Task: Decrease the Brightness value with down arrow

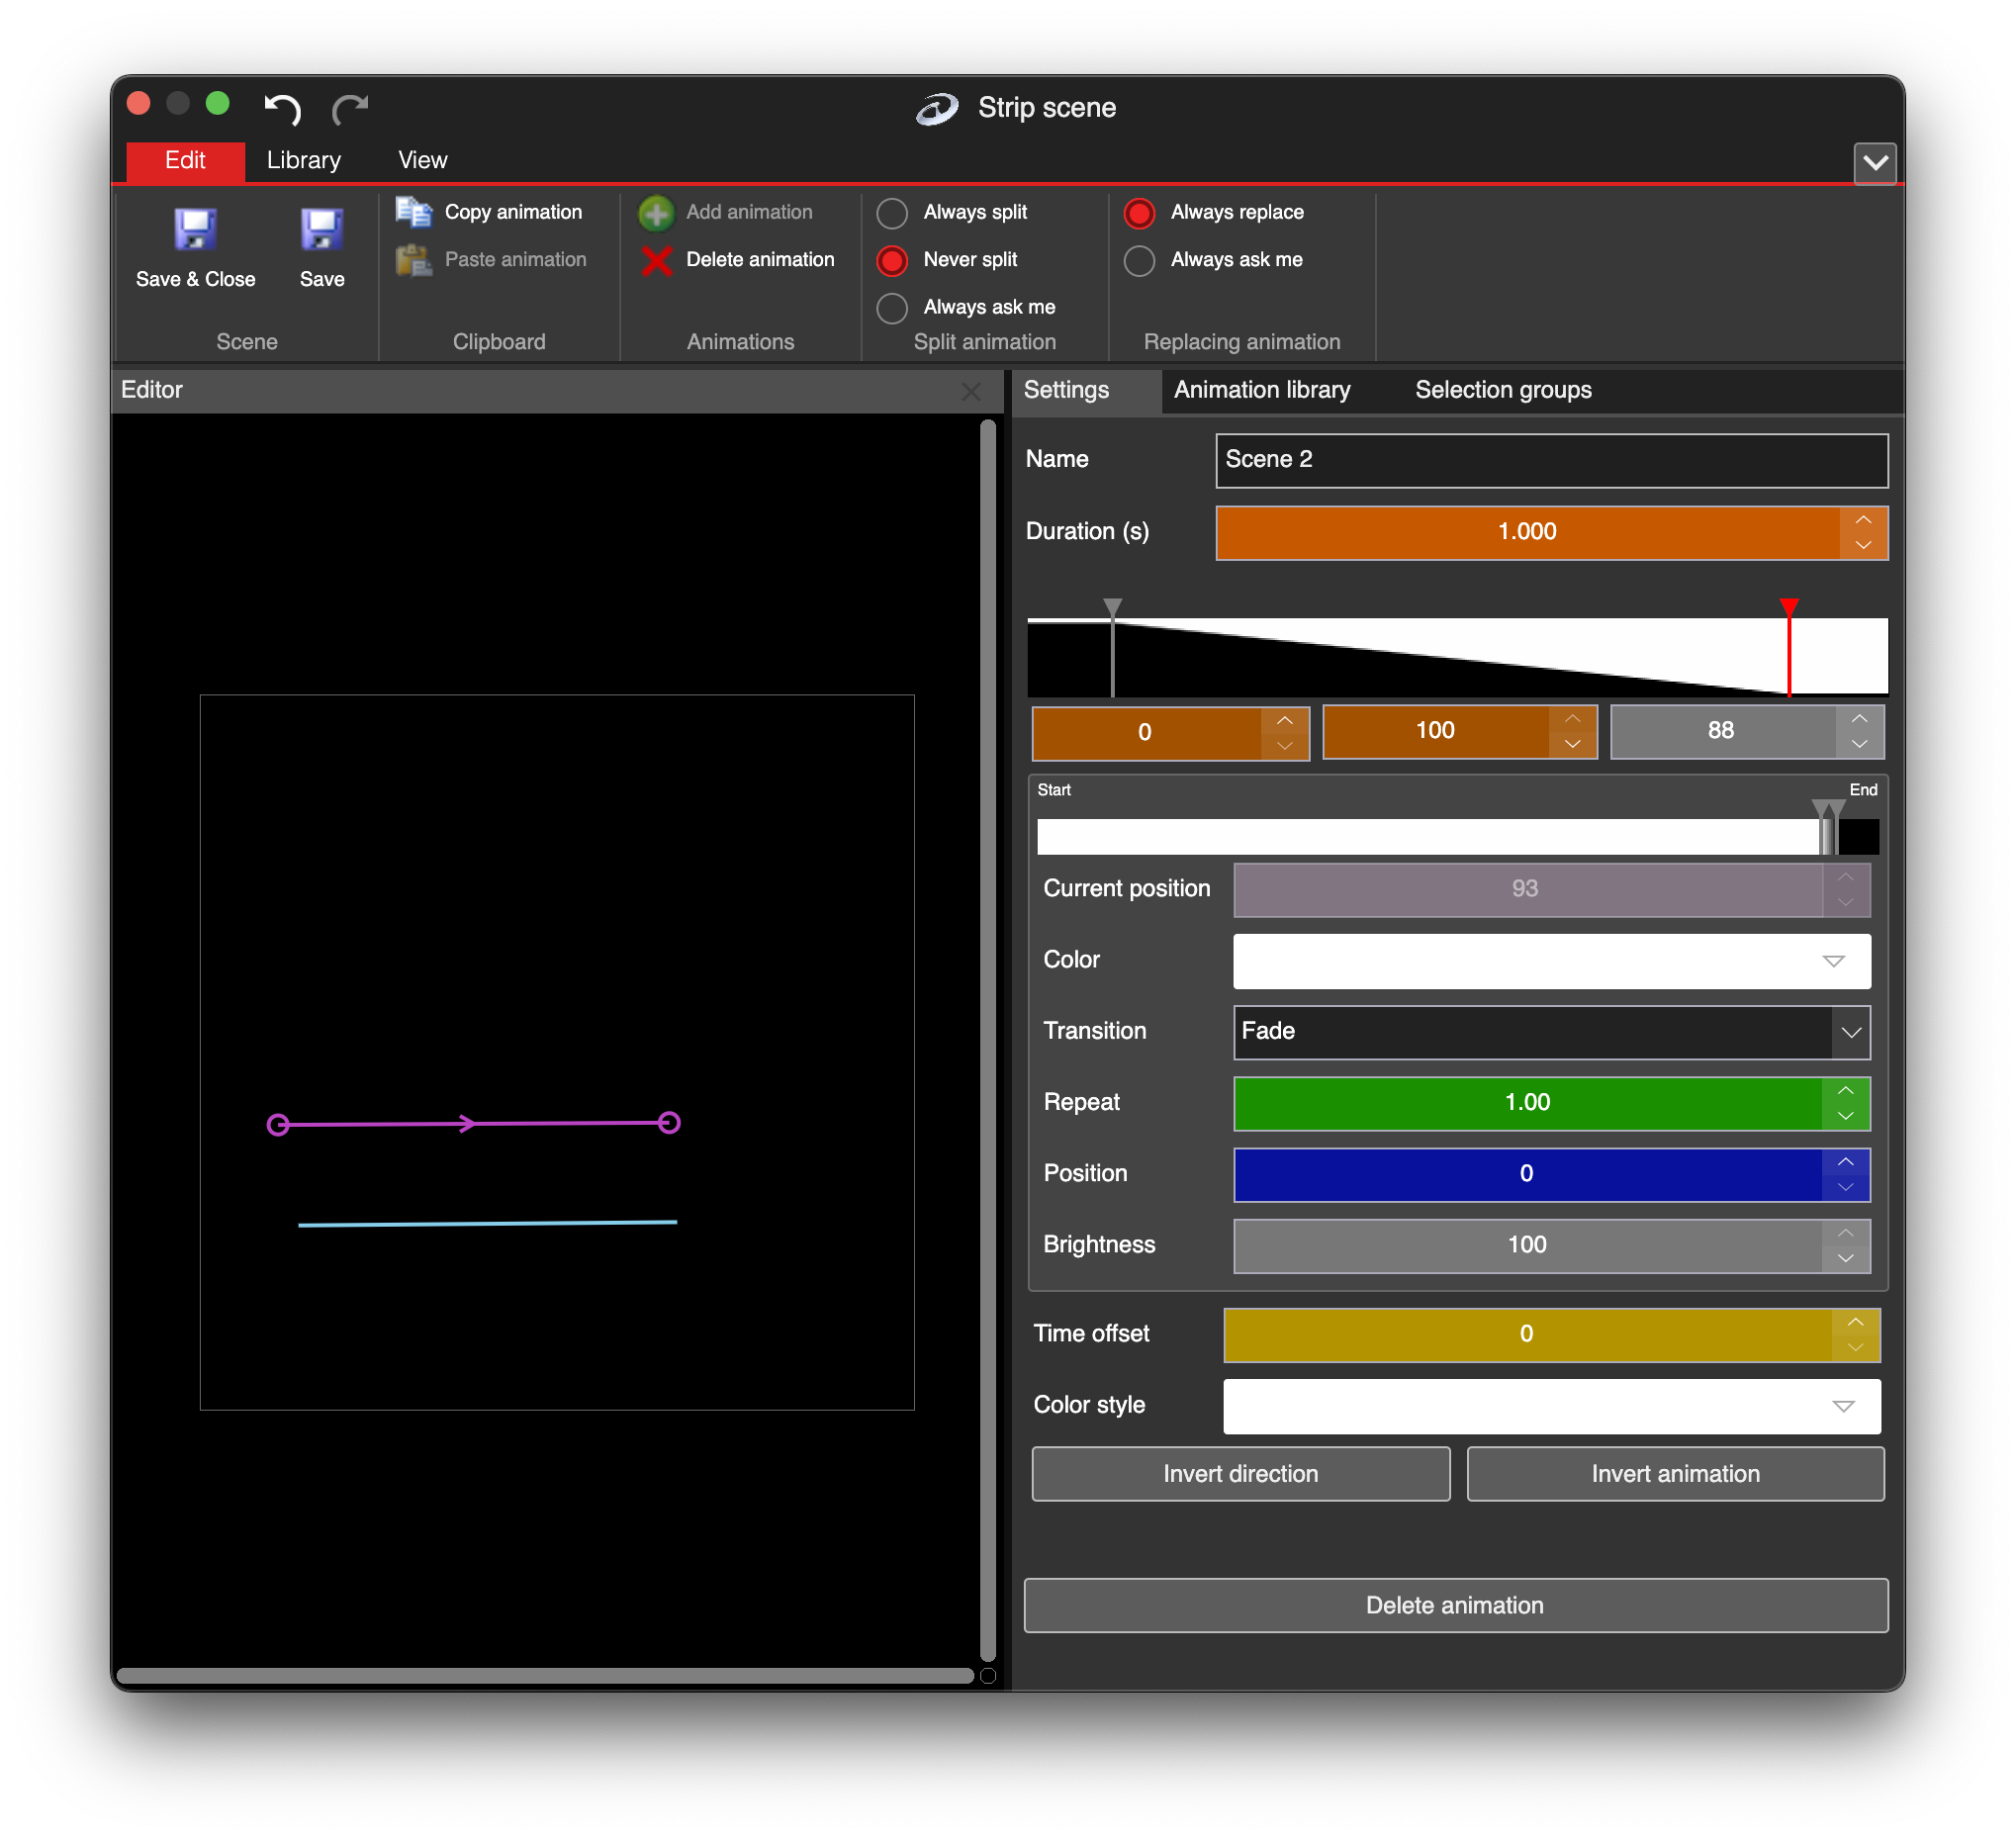Action: pyautogui.click(x=1846, y=1259)
